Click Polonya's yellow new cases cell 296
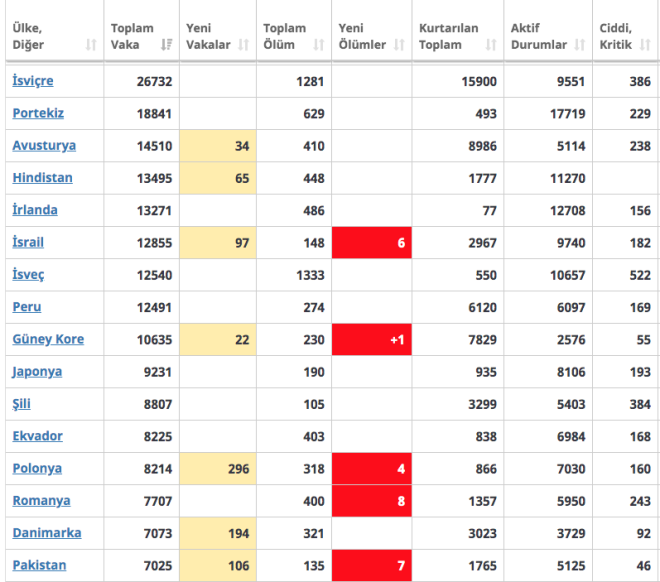The height and width of the screenshot is (582, 660). (x=217, y=468)
